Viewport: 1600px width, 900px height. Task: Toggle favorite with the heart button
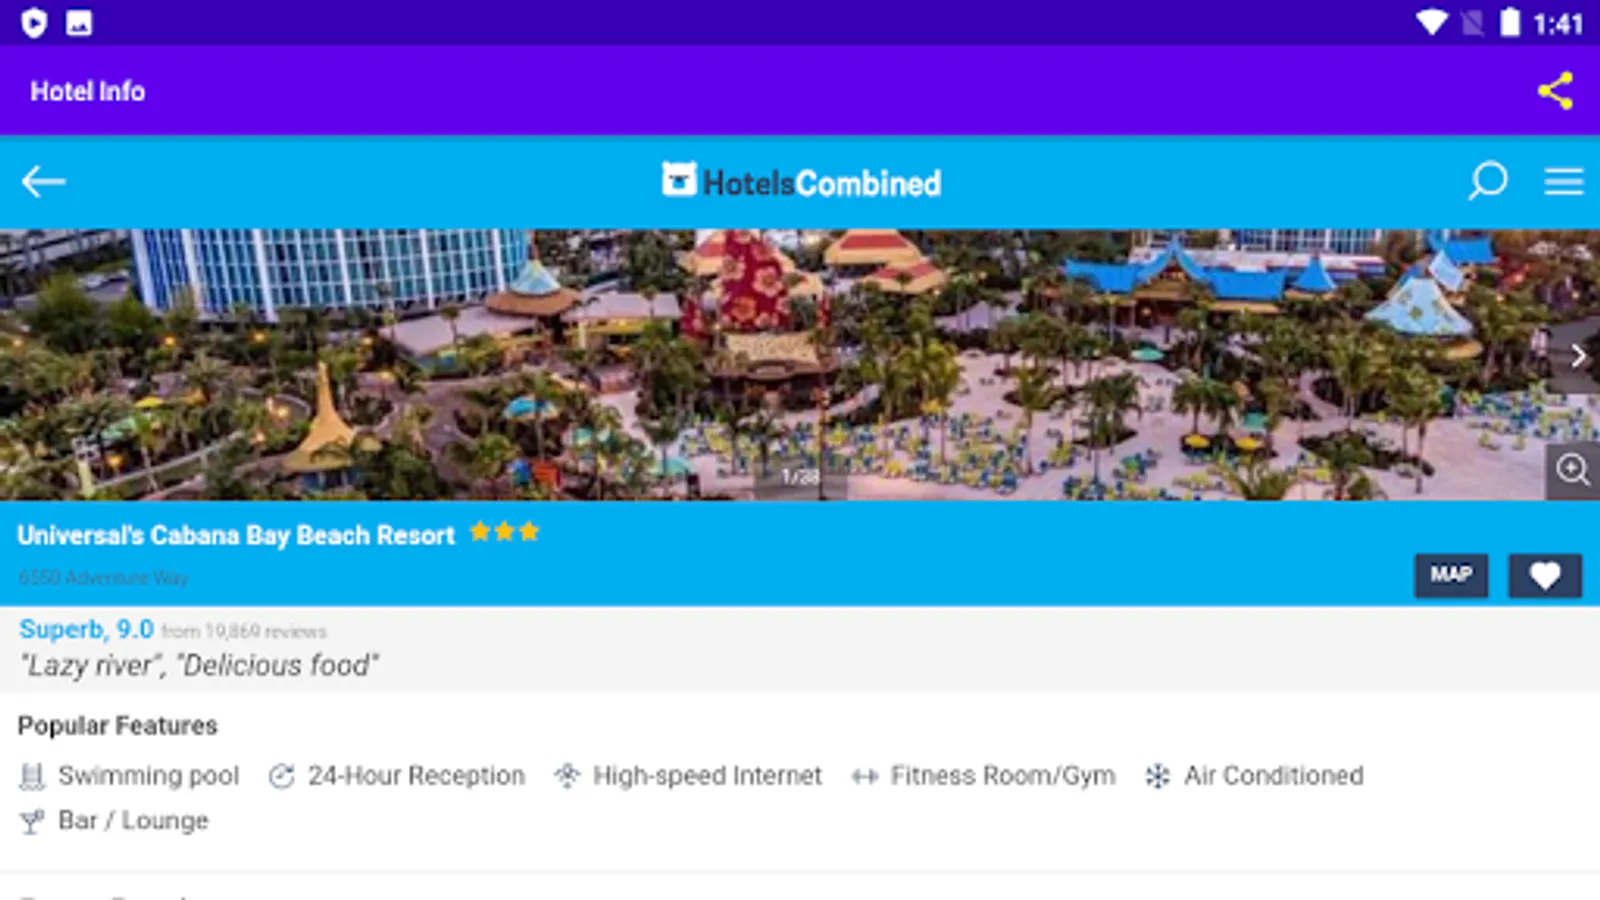tap(1544, 576)
